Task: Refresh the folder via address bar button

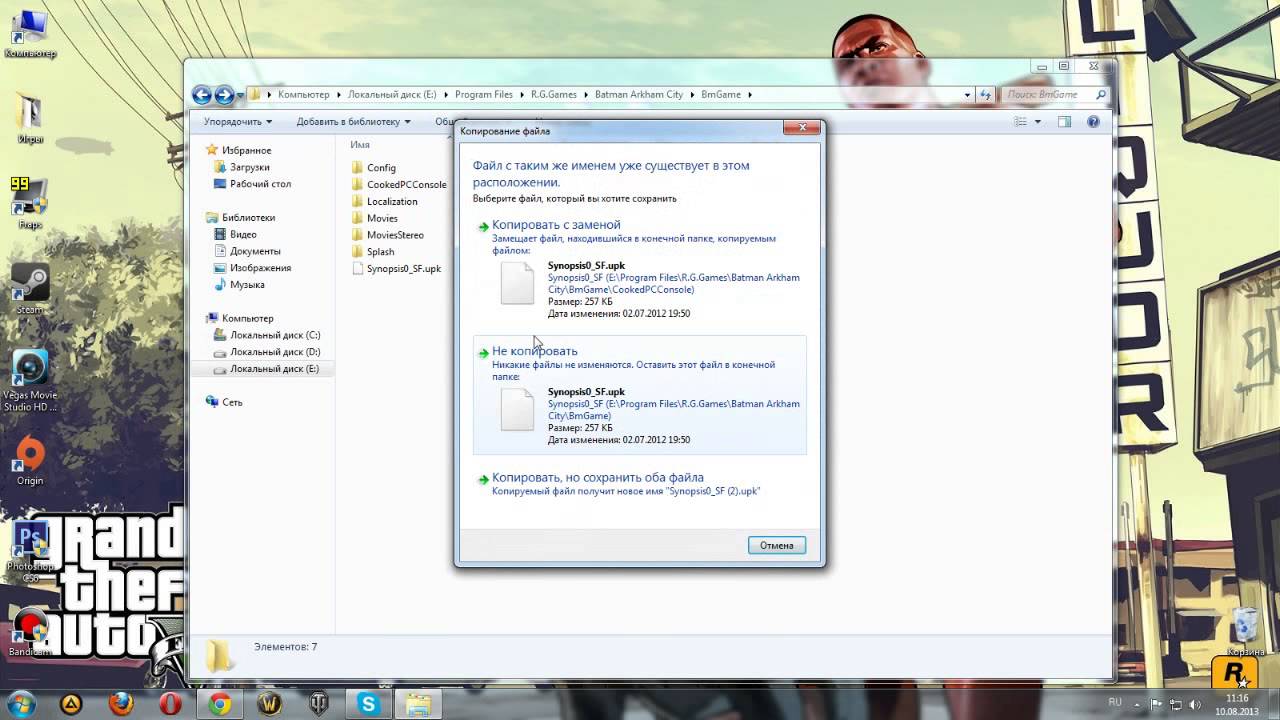Action: [x=986, y=95]
